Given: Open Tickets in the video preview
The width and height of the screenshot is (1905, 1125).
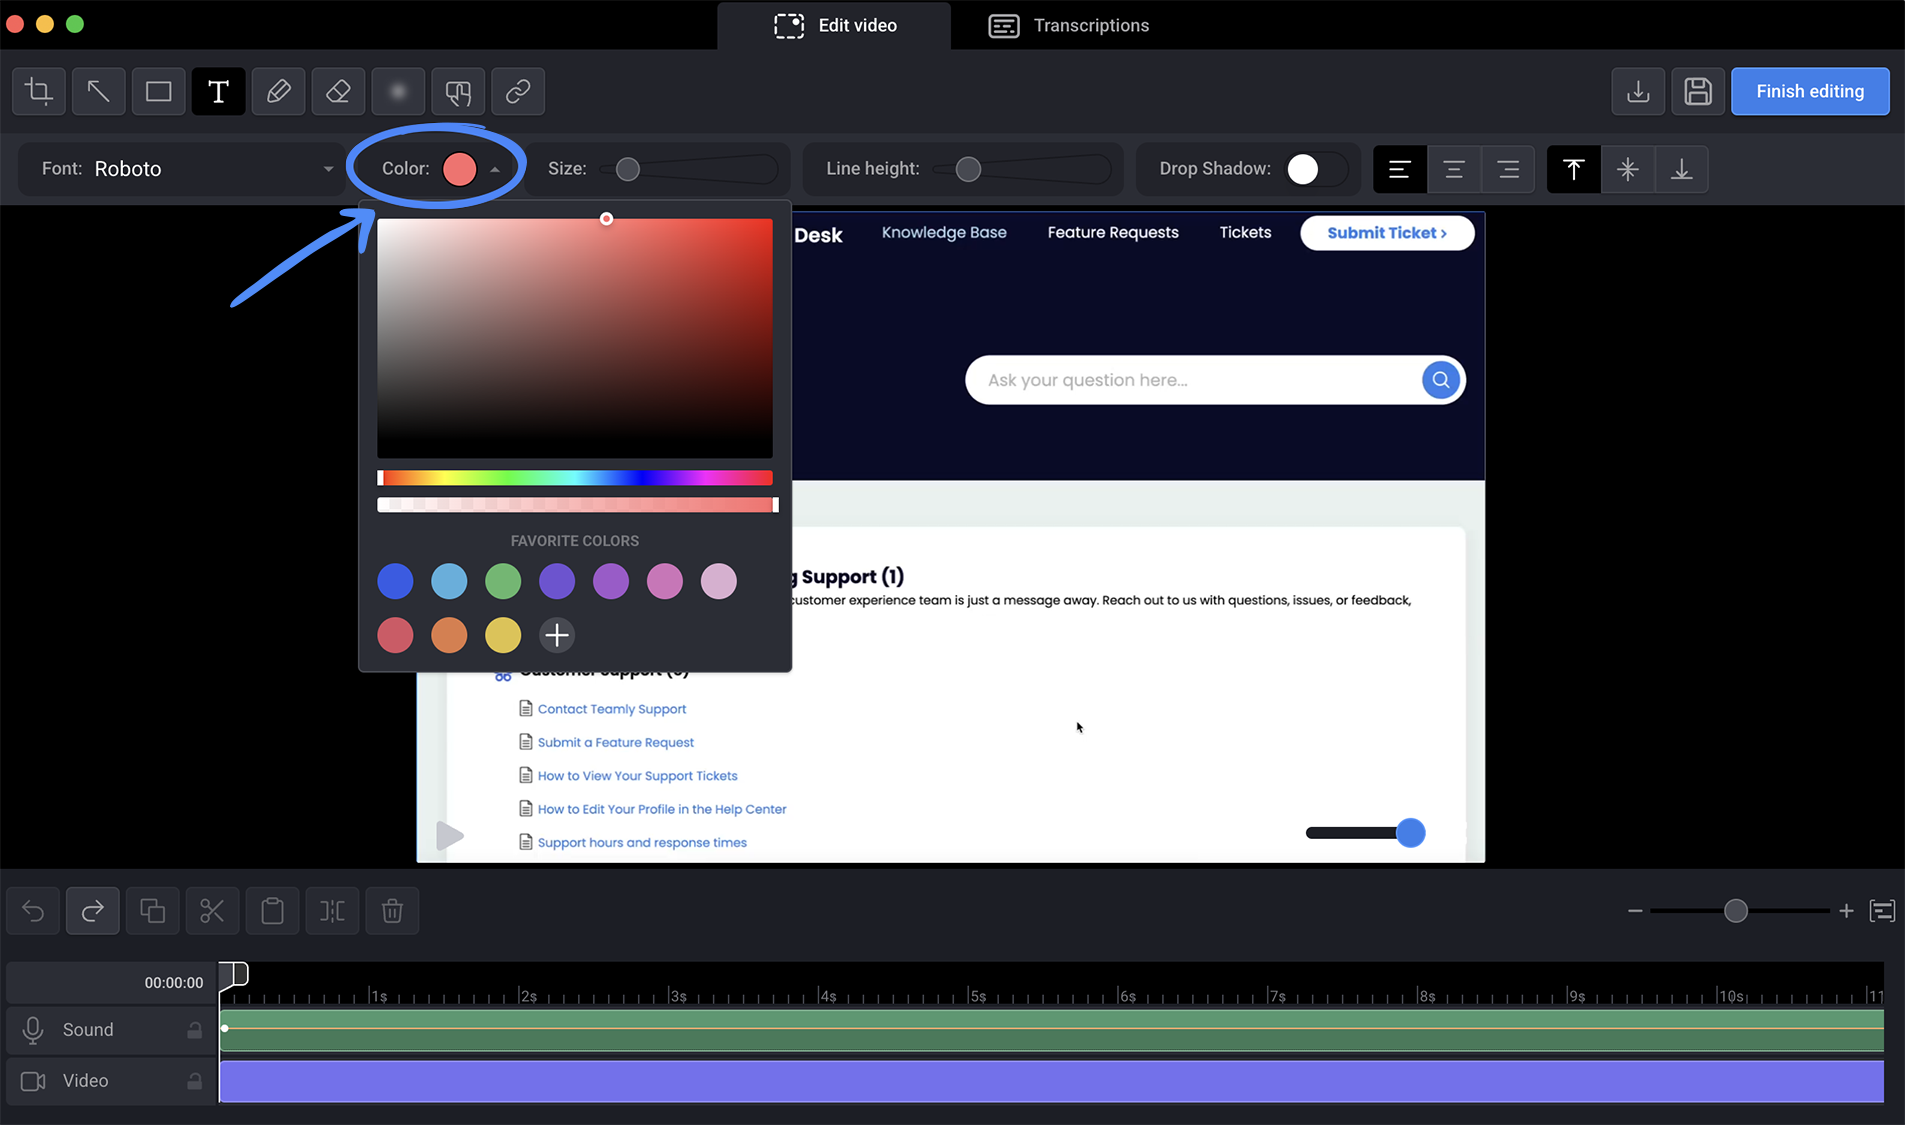Looking at the screenshot, I should click(x=1245, y=232).
